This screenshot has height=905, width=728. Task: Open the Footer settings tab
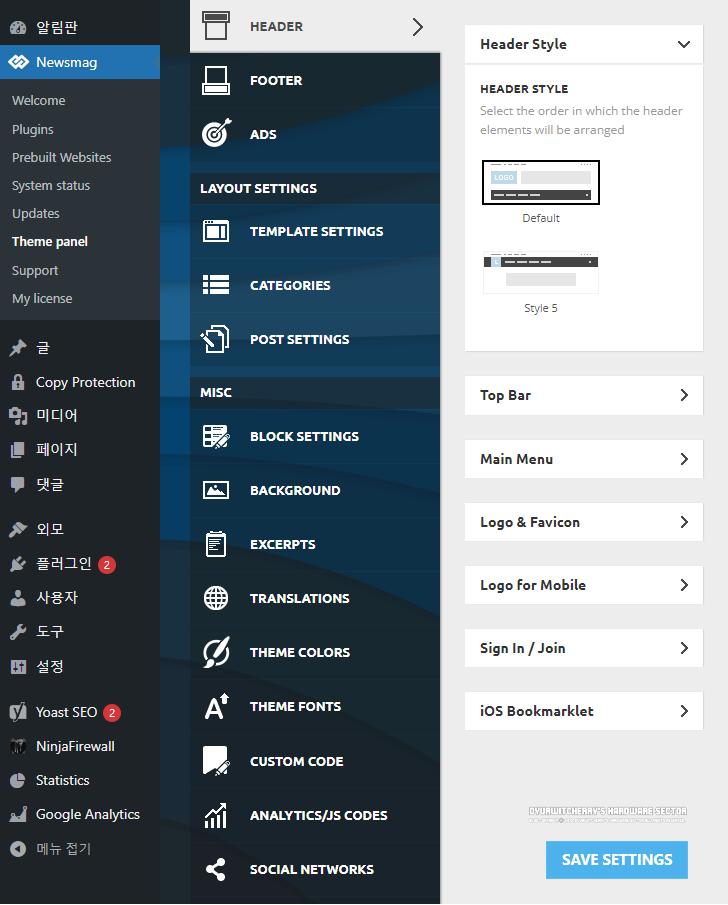tap(315, 80)
